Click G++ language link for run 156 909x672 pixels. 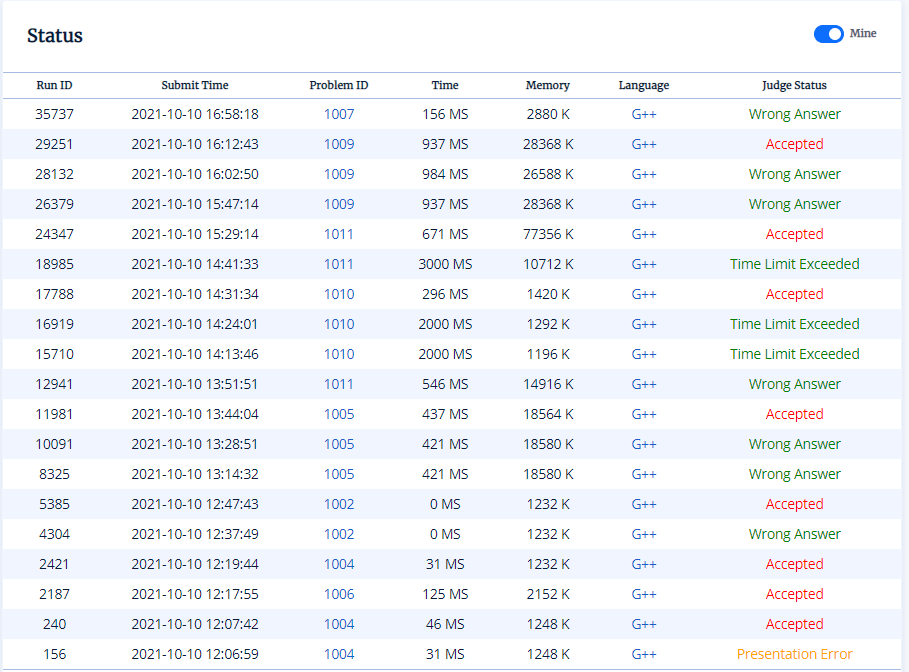click(x=644, y=654)
